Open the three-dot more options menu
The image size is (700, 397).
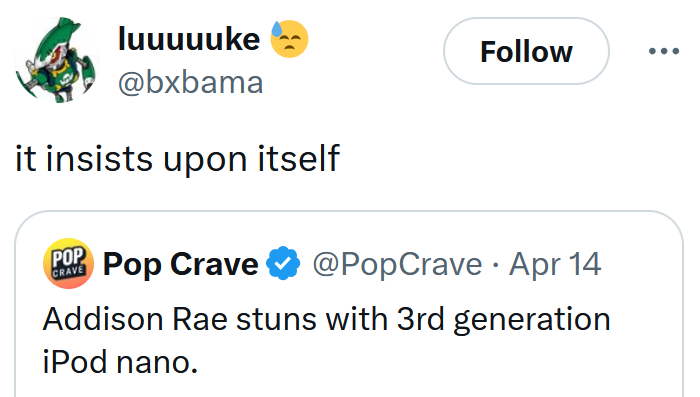click(664, 51)
